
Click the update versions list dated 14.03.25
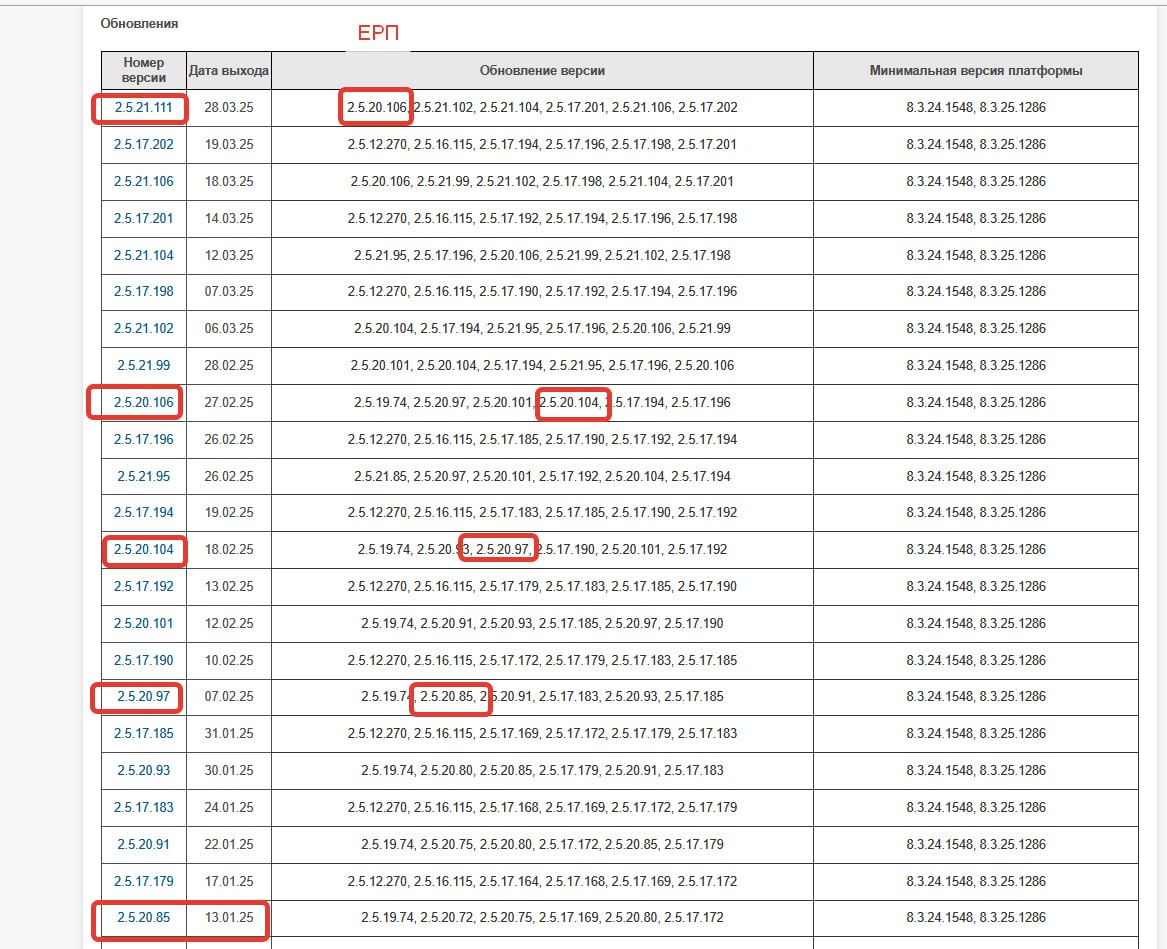click(542, 219)
